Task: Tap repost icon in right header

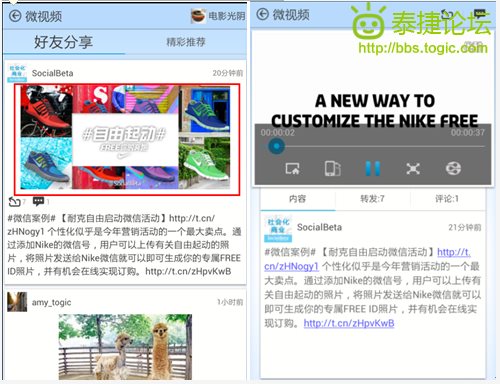Action: point(447,14)
